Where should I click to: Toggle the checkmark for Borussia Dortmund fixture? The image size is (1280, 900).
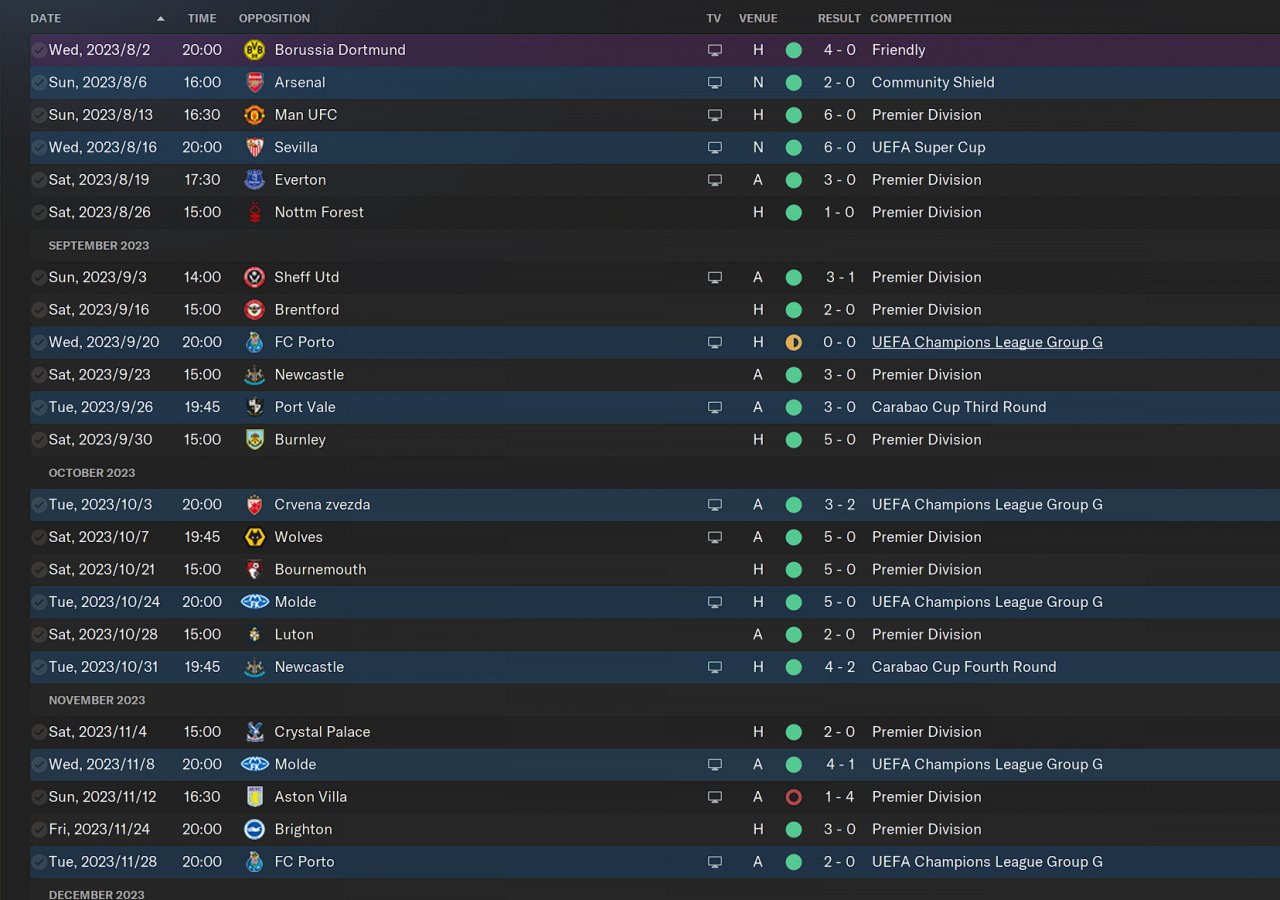pyautogui.click(x=39, y=50)
